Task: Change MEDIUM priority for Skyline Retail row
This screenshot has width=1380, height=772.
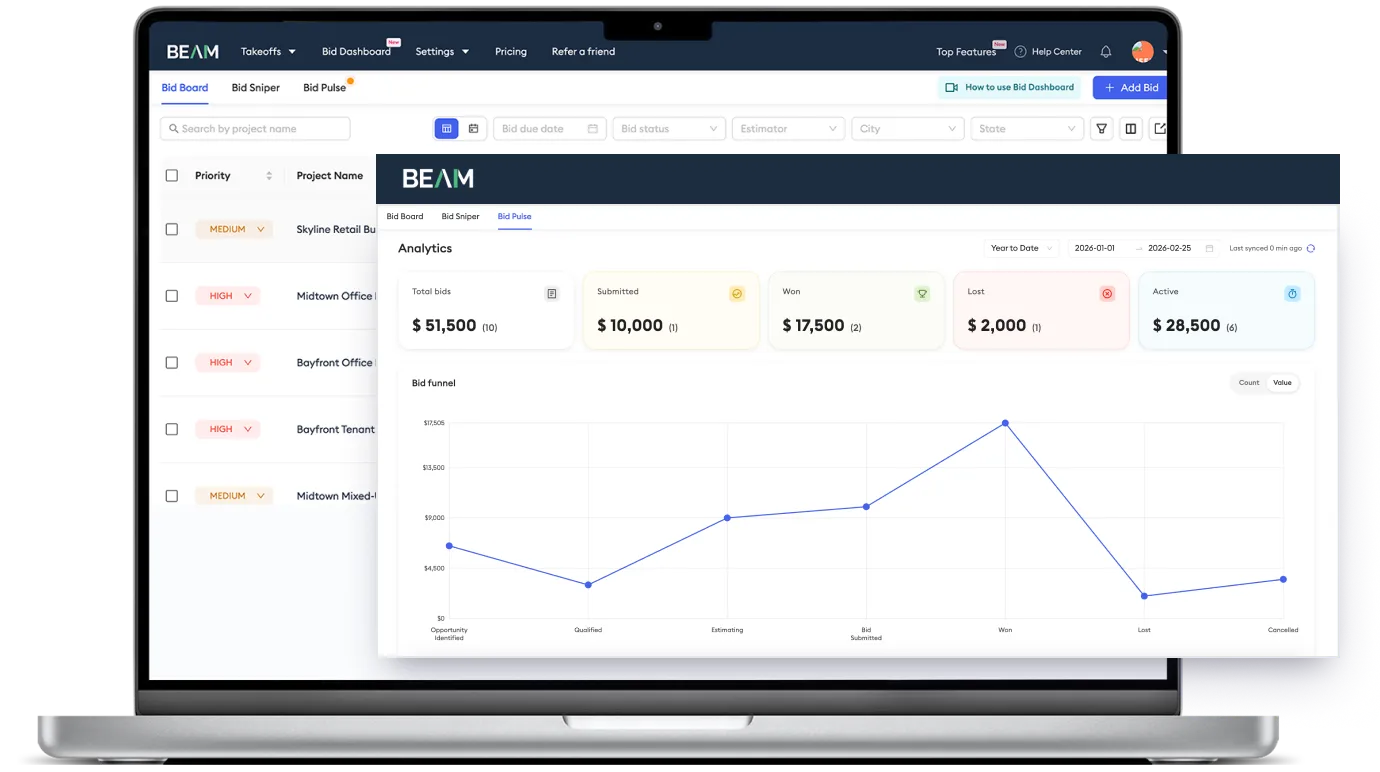Action: pyautogui.click(x=234, y=229)
